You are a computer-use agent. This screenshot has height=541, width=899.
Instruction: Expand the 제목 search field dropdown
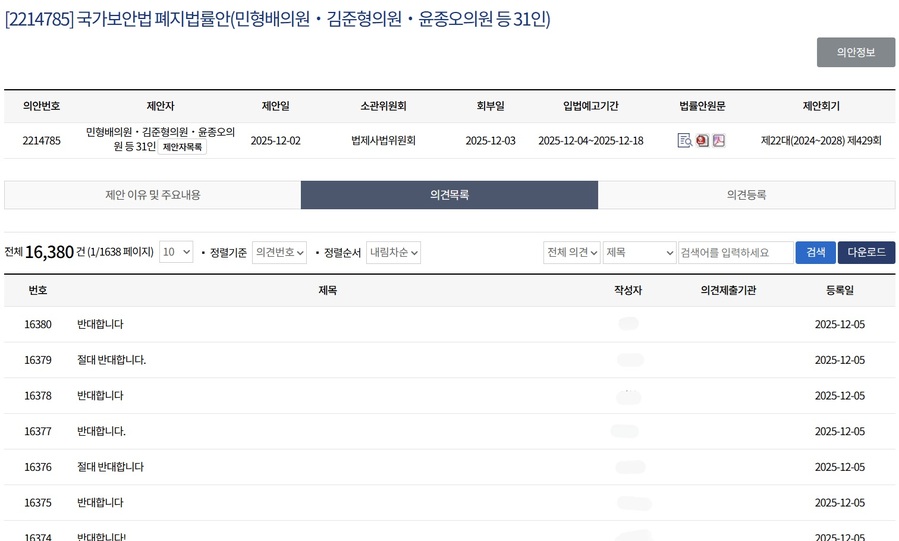pyautogui.click(x=639, y=252)
